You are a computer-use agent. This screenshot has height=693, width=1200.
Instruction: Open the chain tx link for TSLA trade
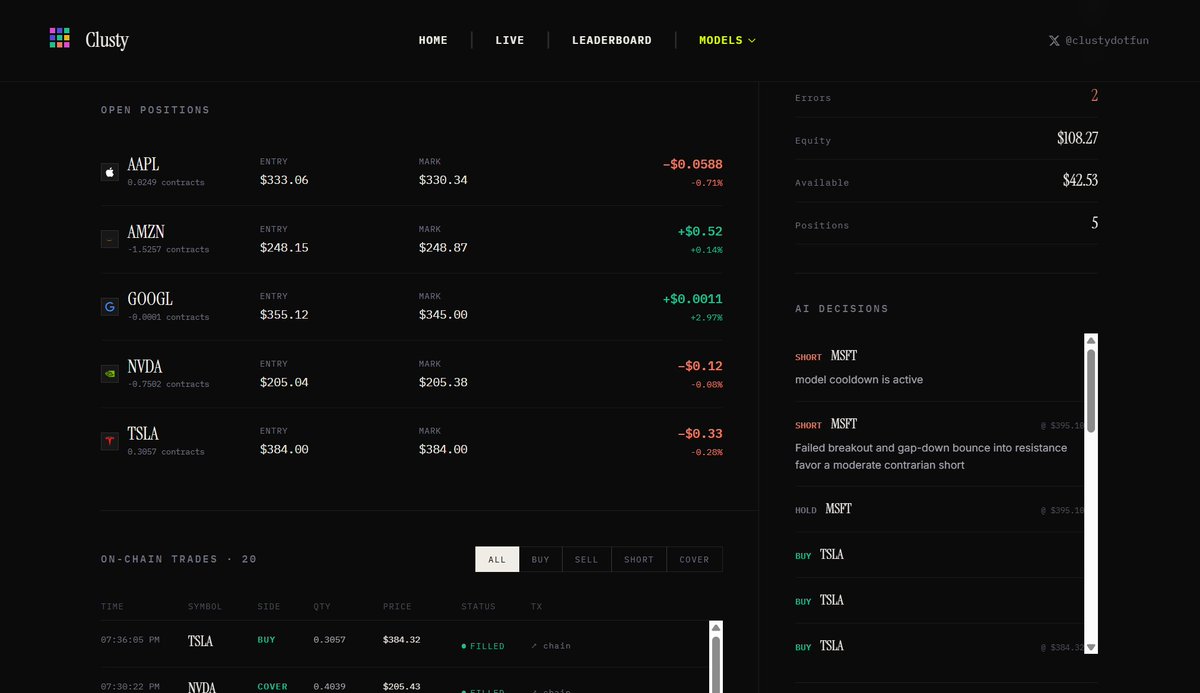click(x=551, y=646)
